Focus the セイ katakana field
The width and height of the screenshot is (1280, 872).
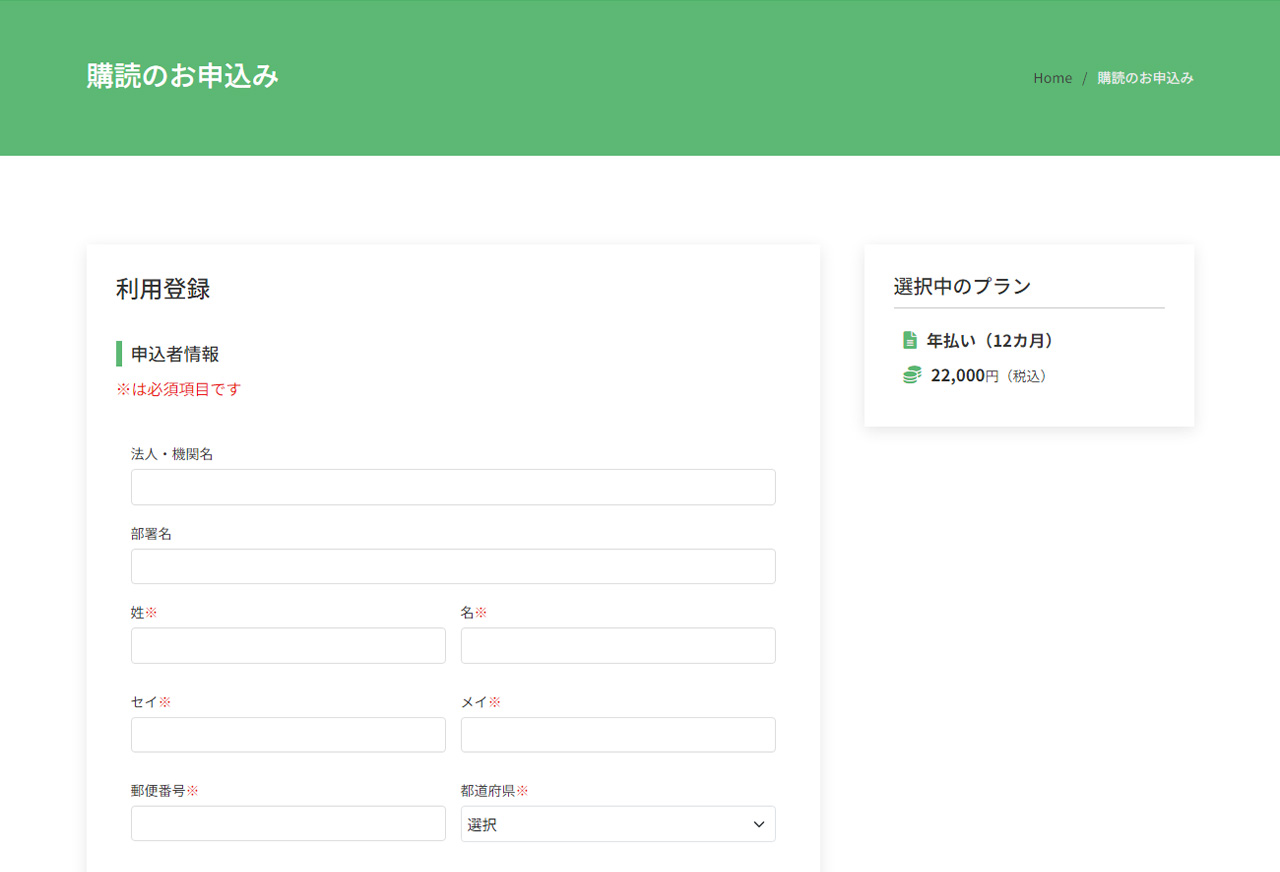(x=288, y=734)
